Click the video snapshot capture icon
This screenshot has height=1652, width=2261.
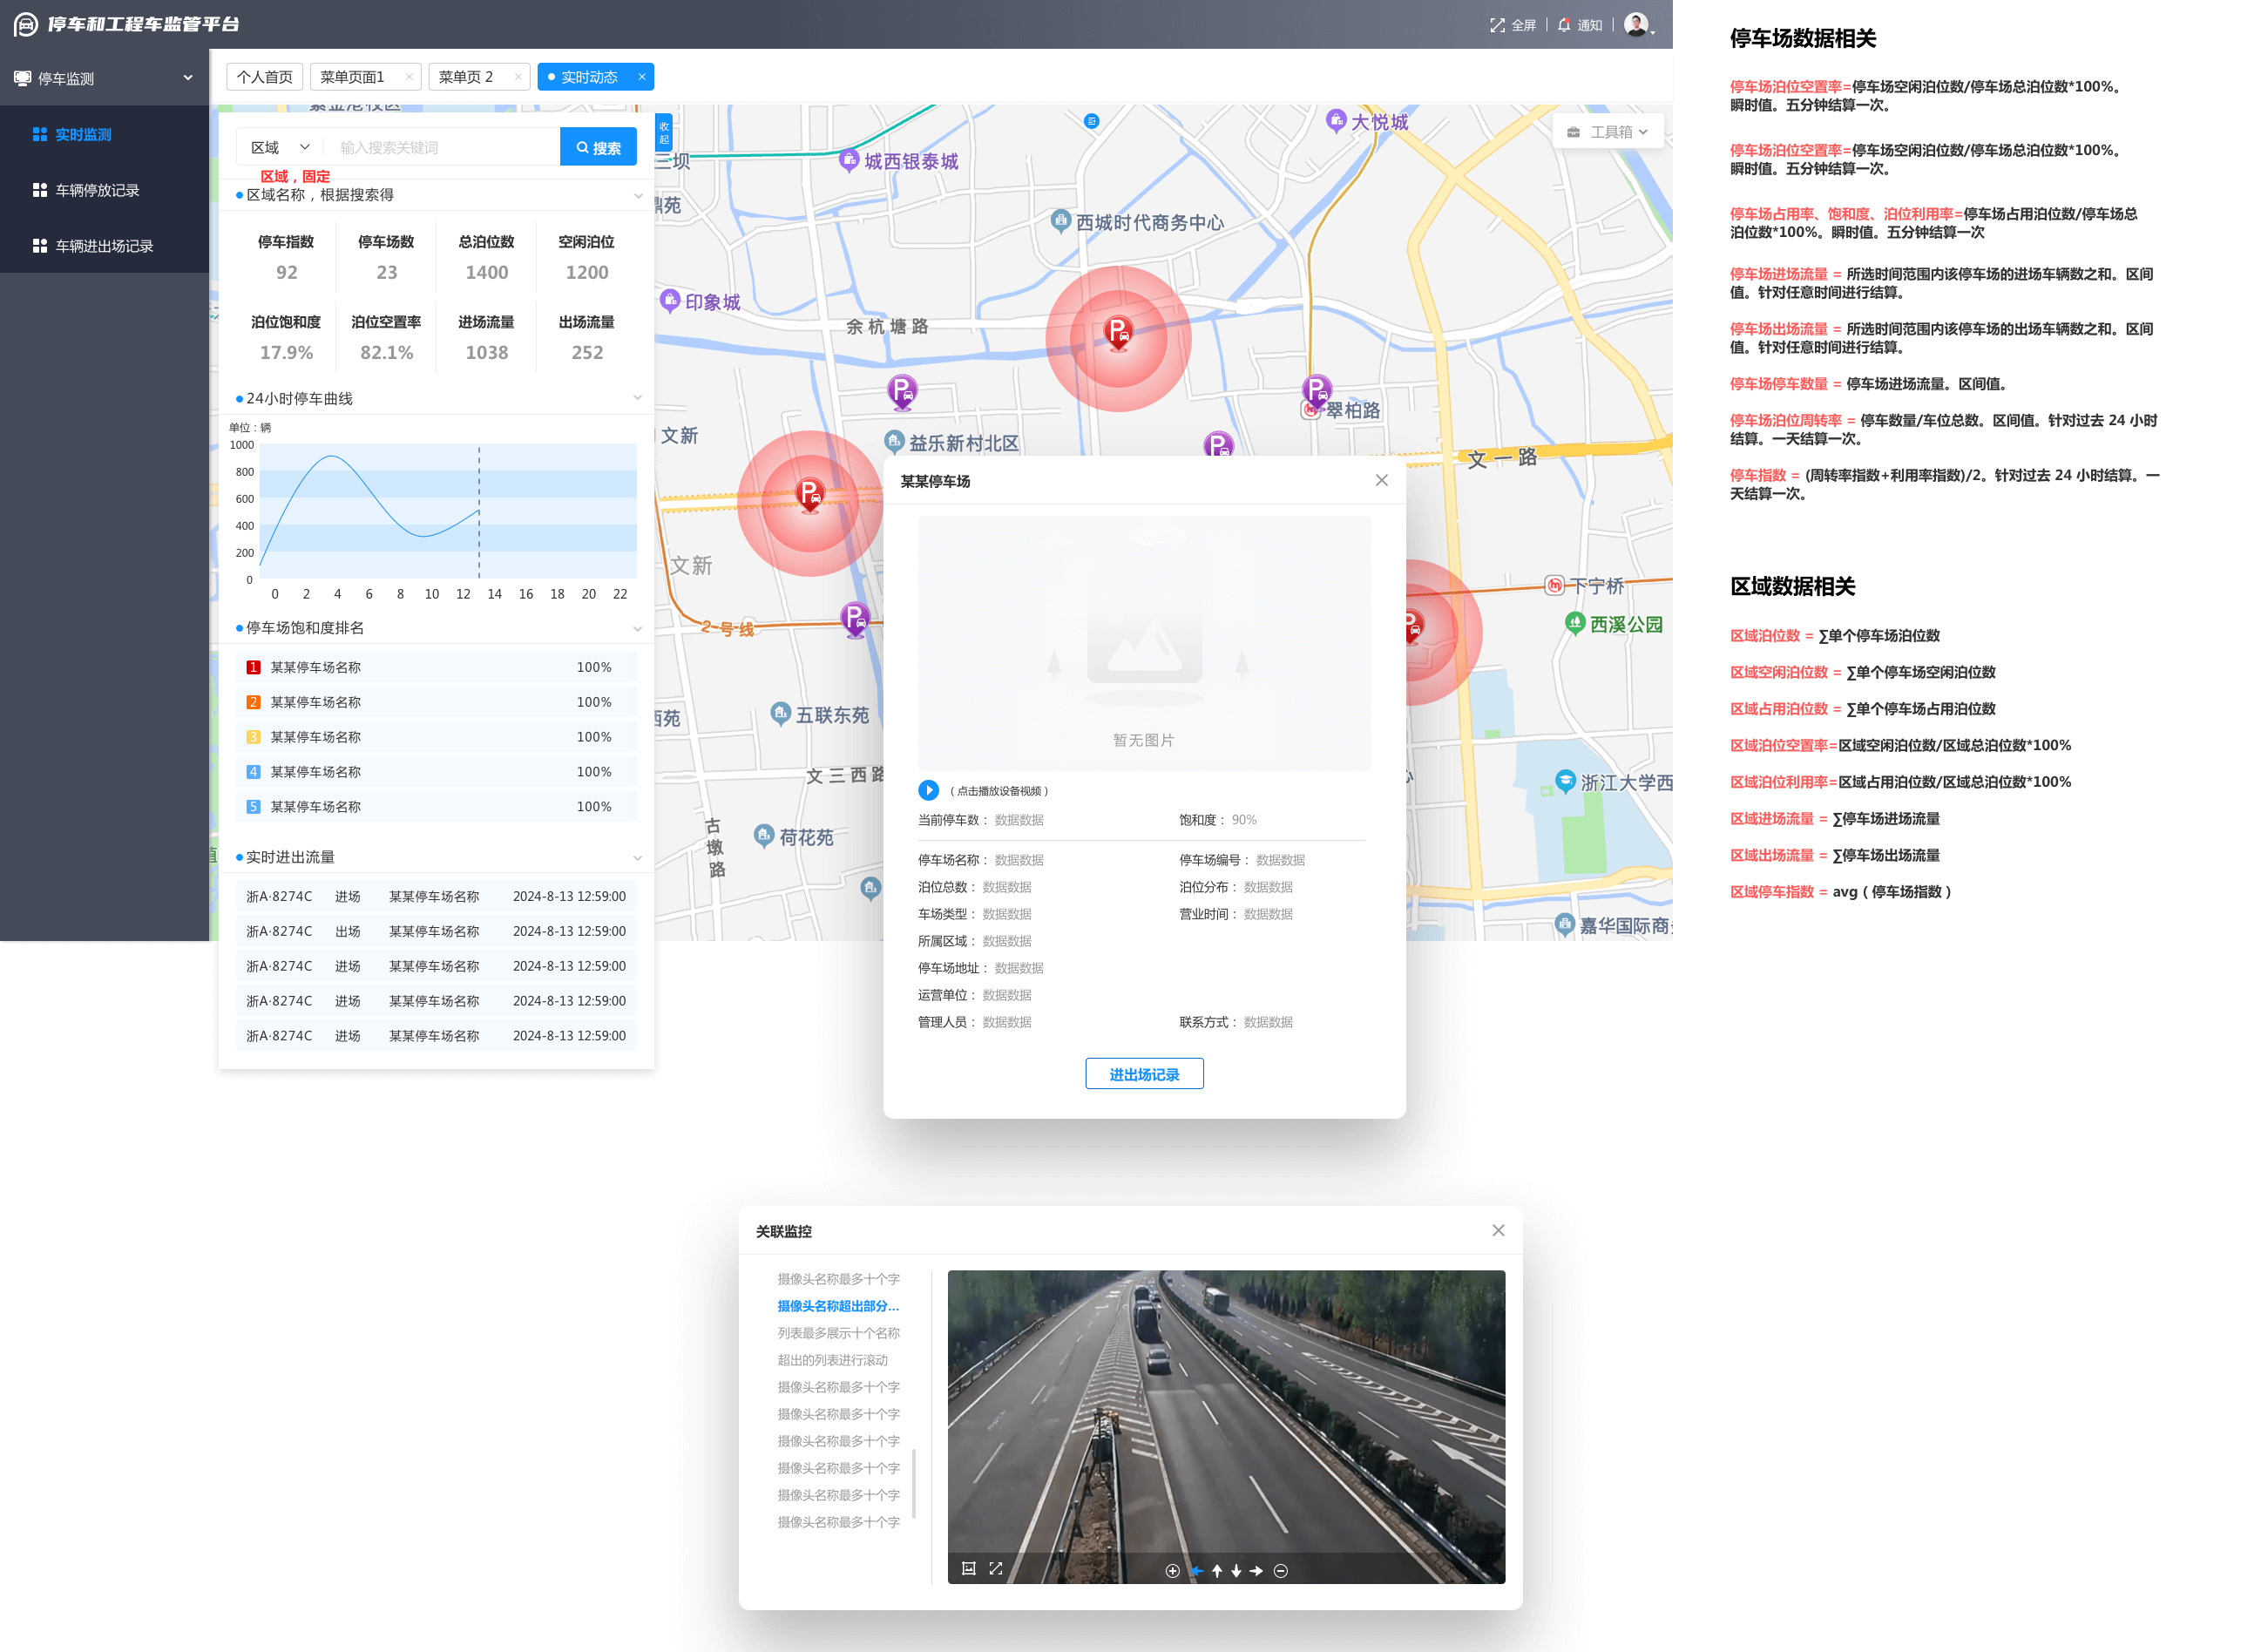[968, 1569]
